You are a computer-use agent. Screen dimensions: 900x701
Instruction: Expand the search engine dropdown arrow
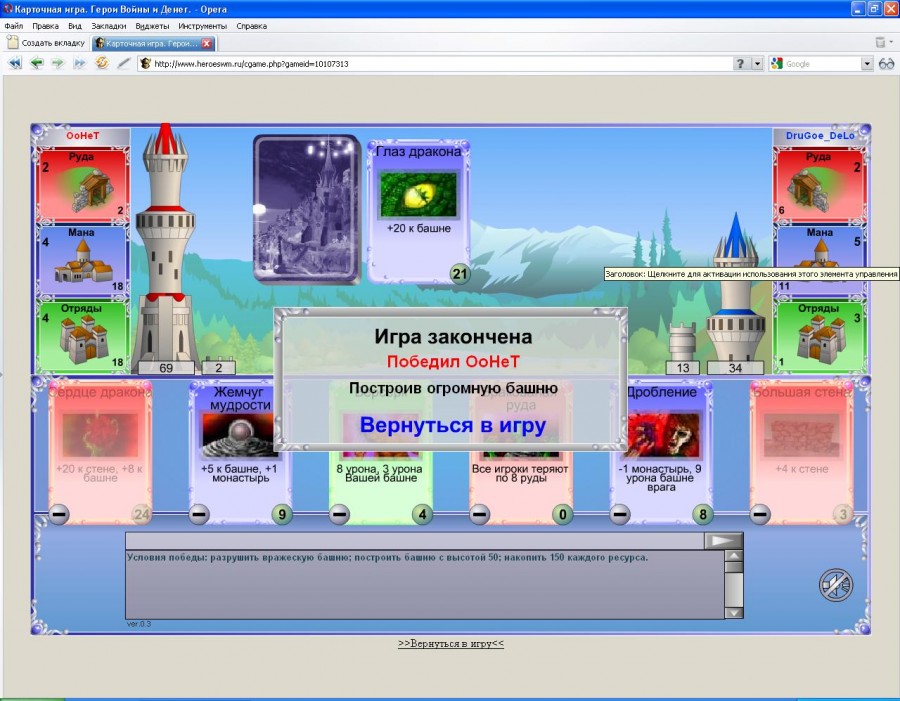pos(867,64)
